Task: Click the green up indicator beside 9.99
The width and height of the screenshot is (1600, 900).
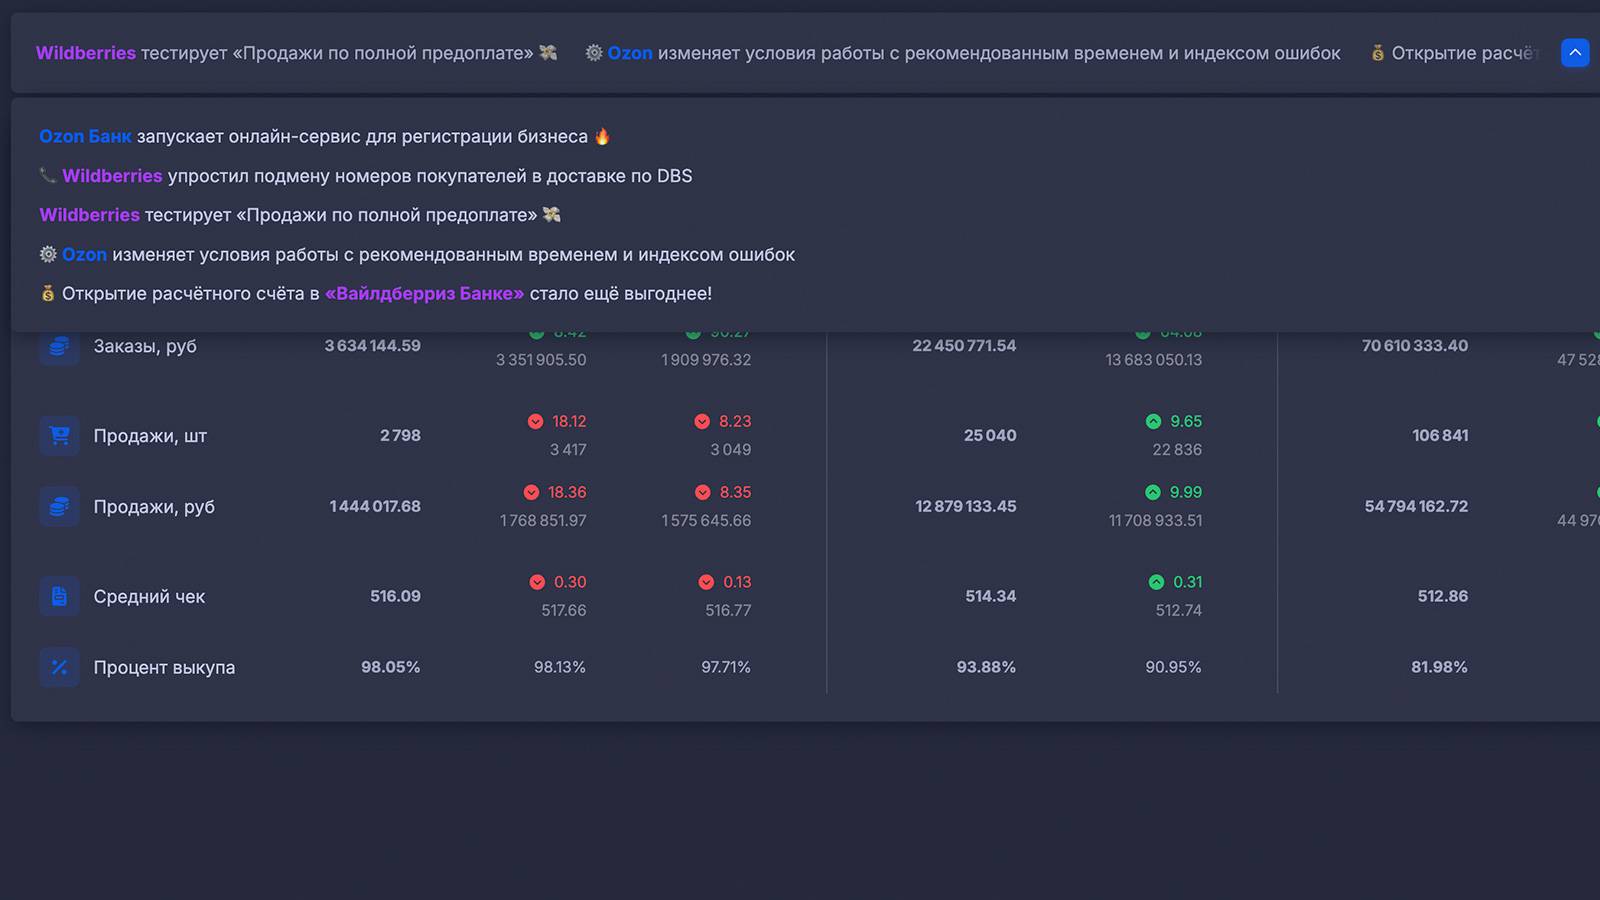Action: 1153,493
